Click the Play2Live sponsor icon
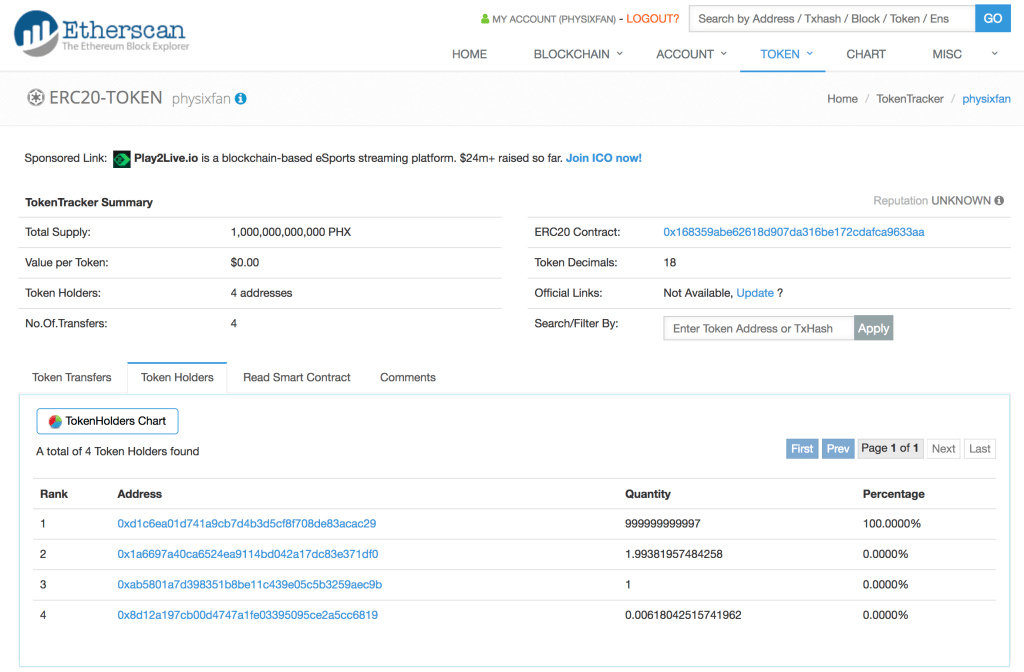The height and width of the screenshot is (672, 1024). (x=121, y=159)
